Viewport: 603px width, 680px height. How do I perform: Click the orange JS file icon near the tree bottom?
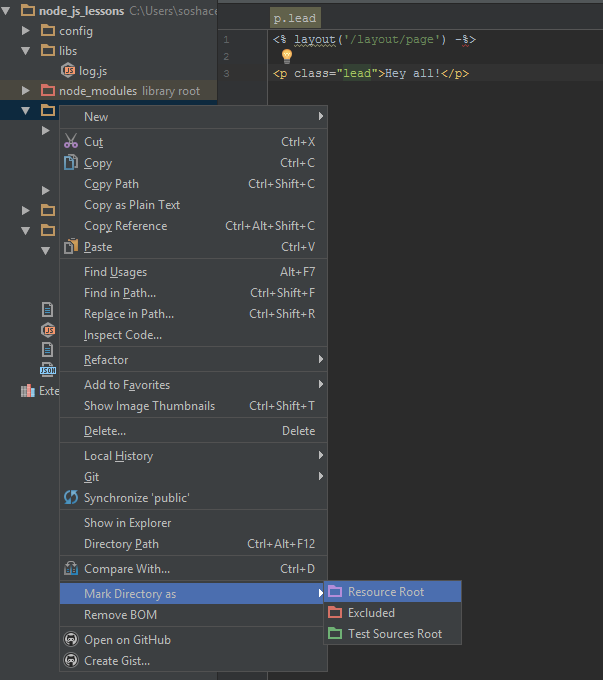point(48,330)
